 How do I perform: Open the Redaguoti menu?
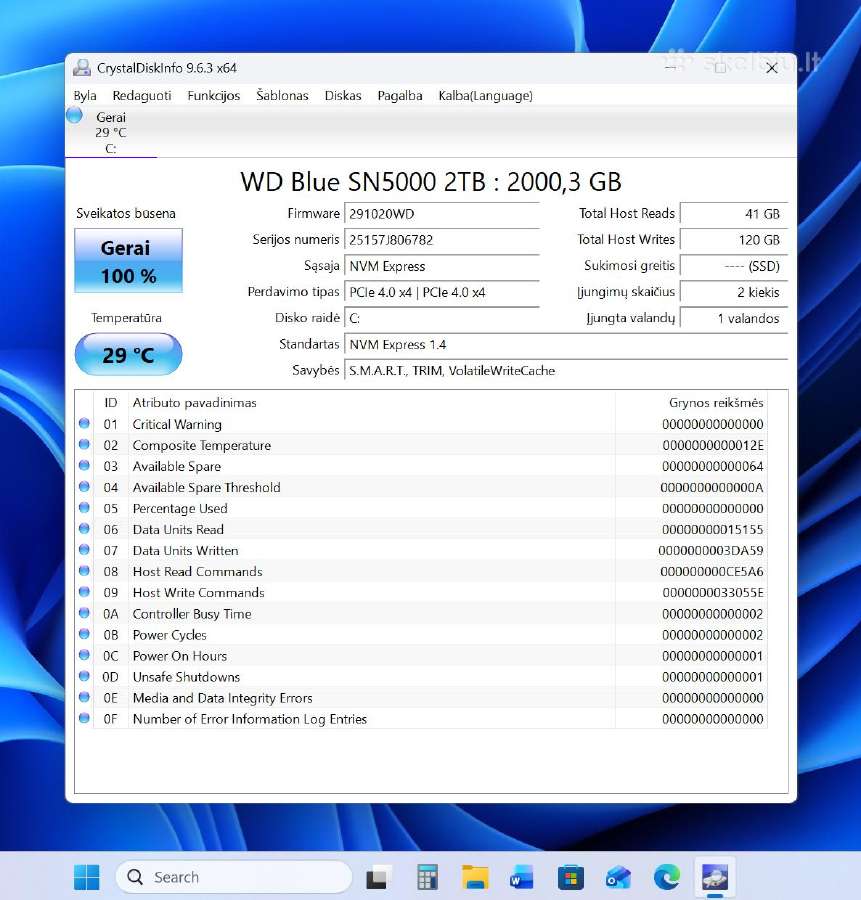[142, 96]
